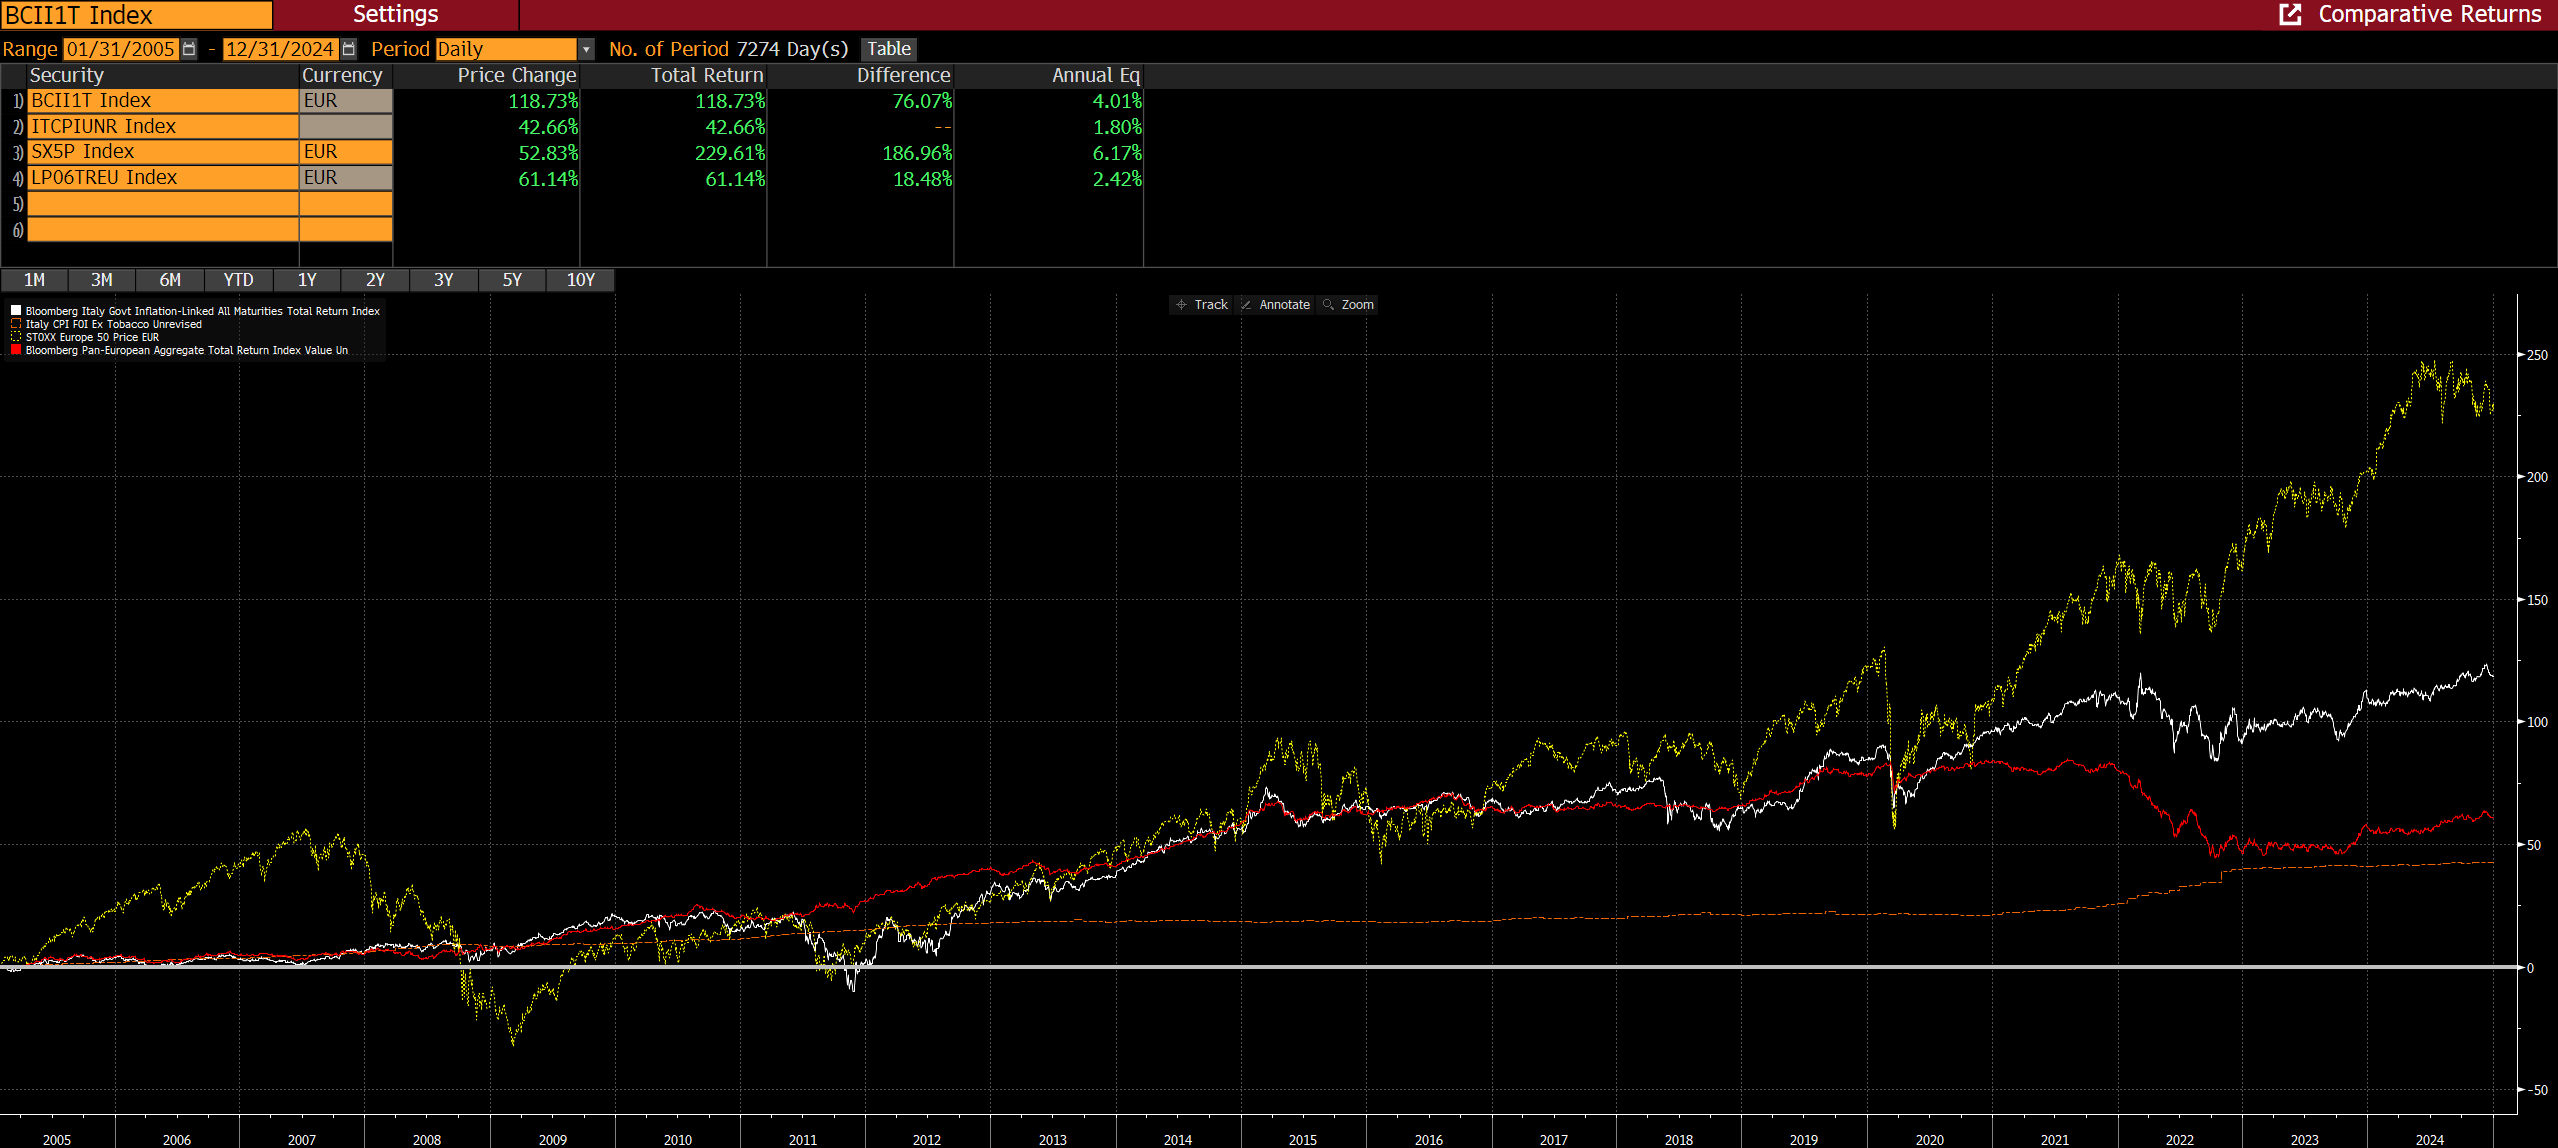Open the start date calendar picker icon

point(189,49)
